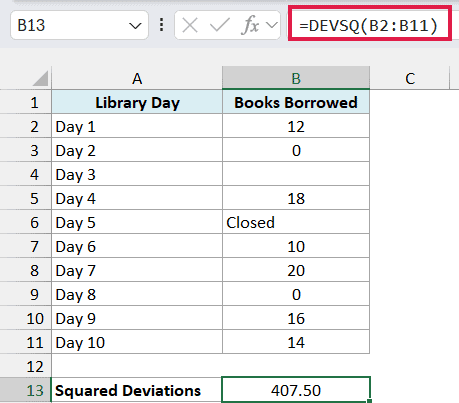Select row 12 header
459x403 pixels.
pyautogui.click(x=26, y=366)
